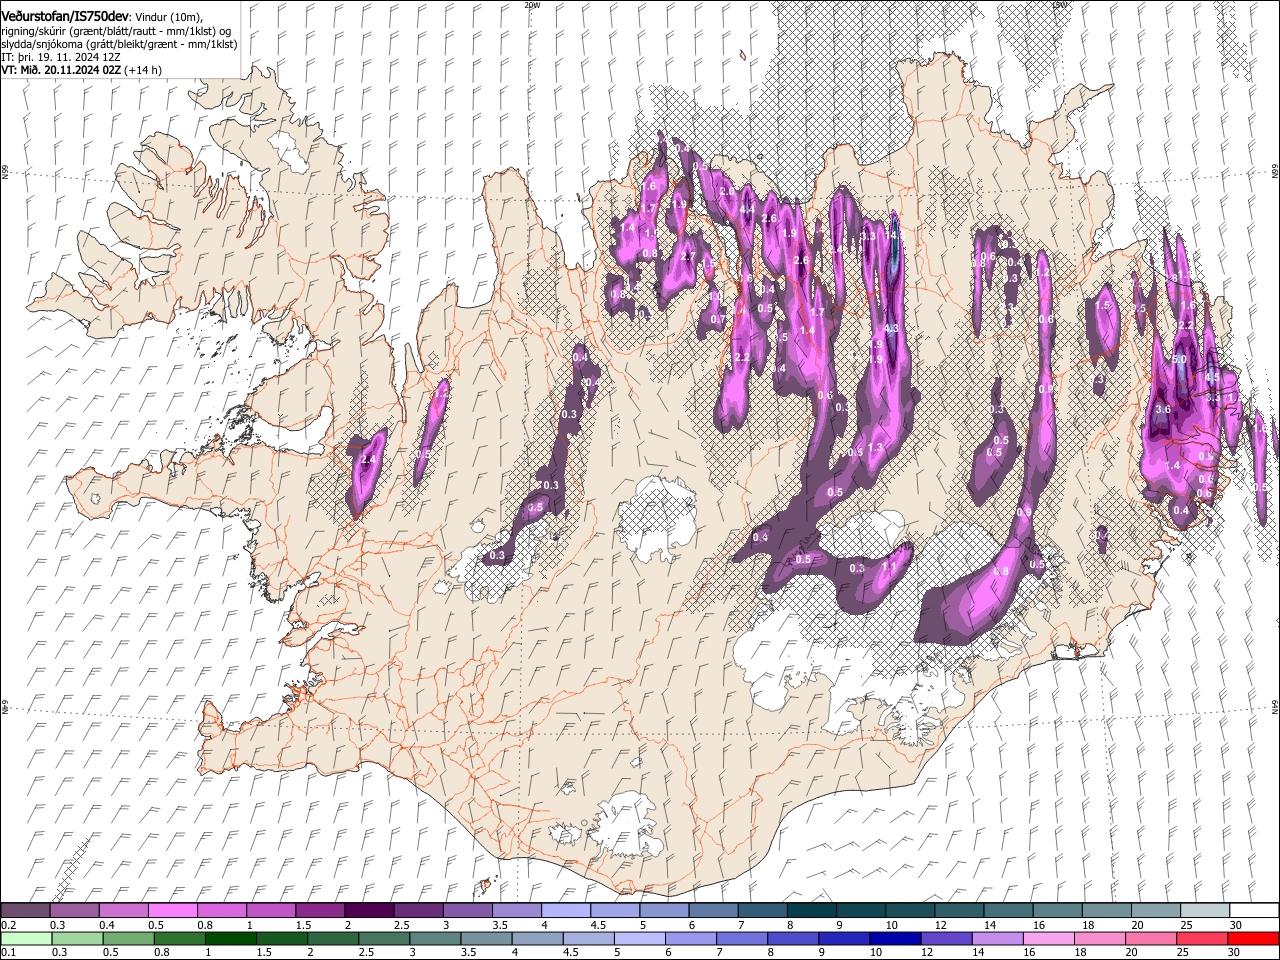Click the first snow legend swatch labeled 0.2

coord(25,910)
